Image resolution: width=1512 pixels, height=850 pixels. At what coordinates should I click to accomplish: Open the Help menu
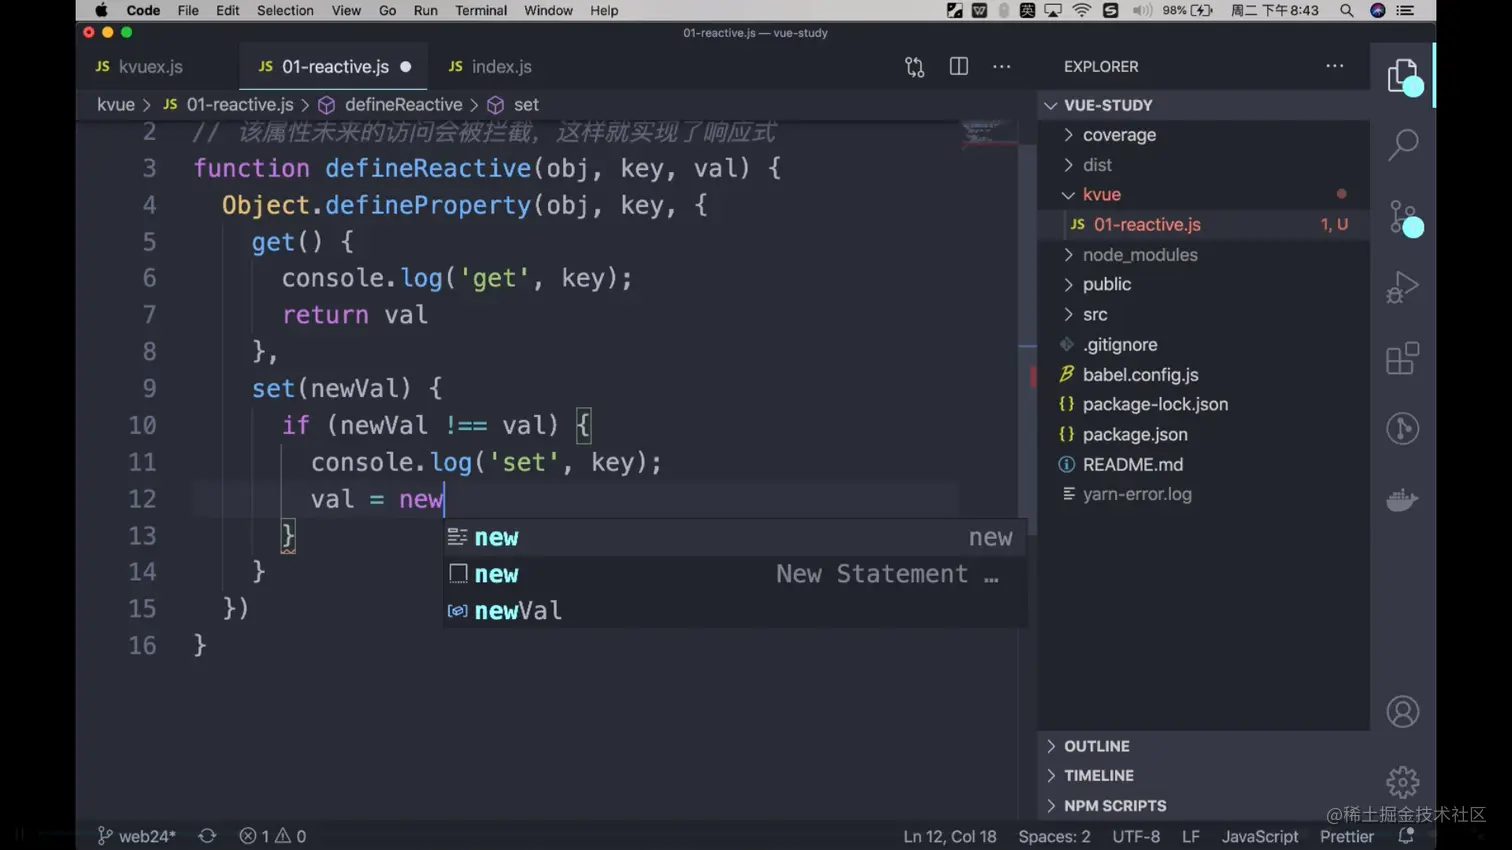click(604, 11)
